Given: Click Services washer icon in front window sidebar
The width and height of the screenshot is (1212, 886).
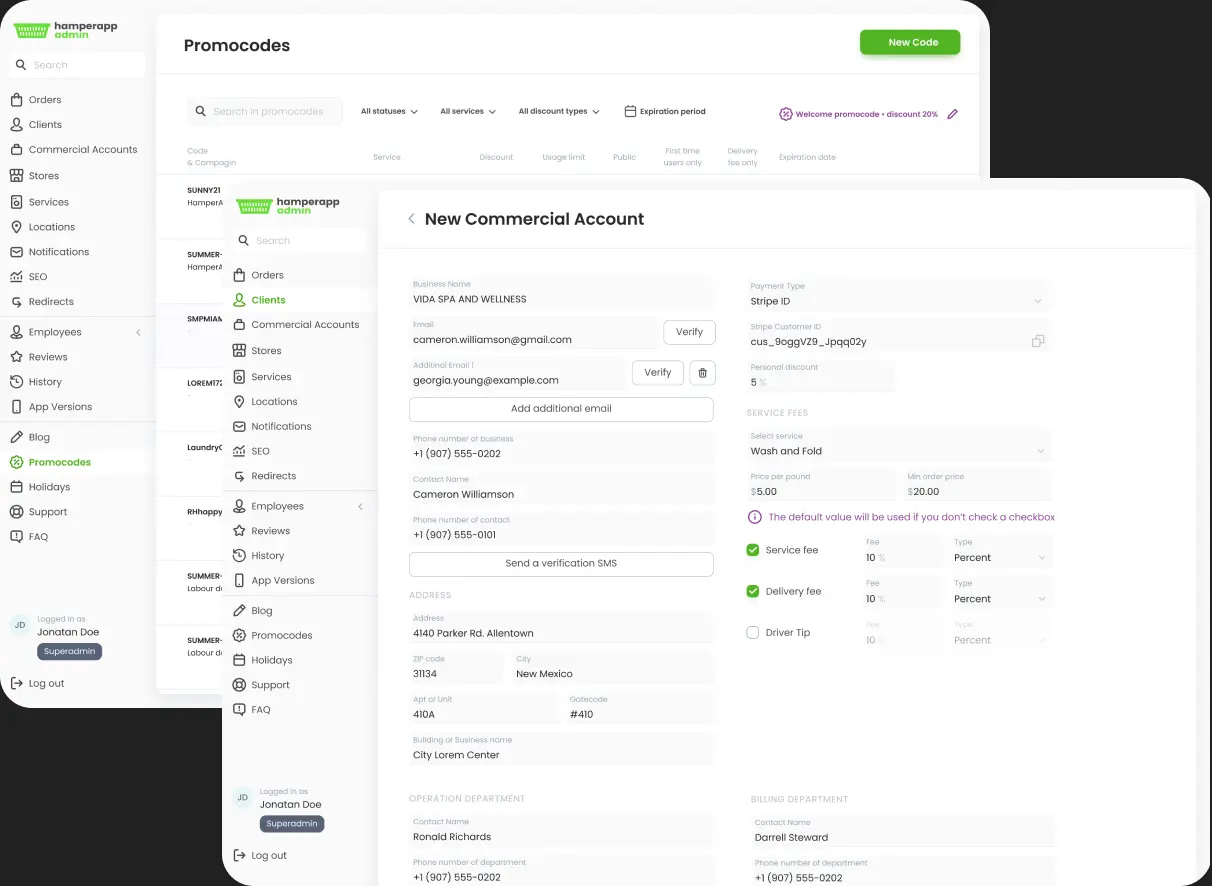Looking at the screenshot, I should coord(239,377).
